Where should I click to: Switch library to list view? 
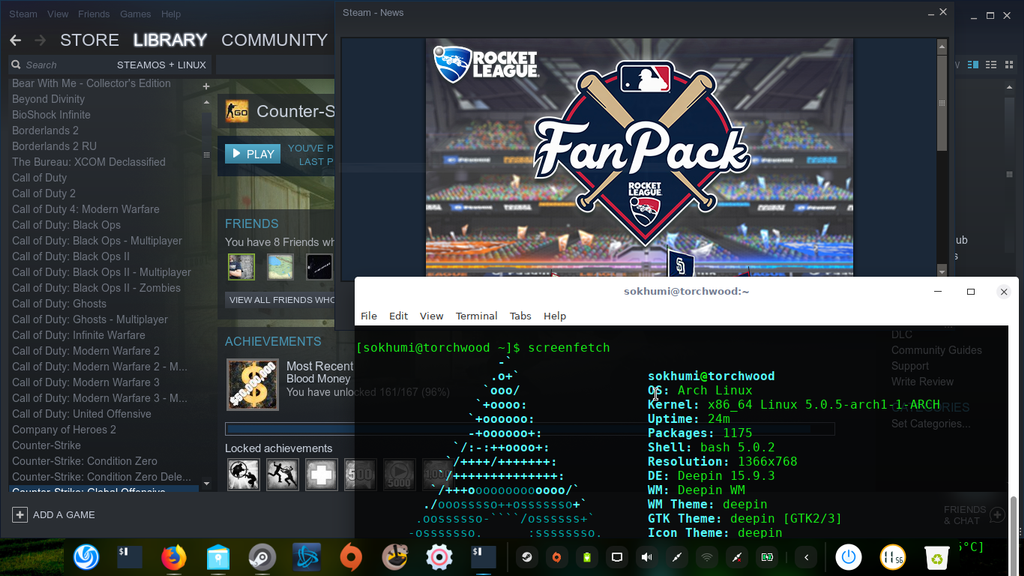pos(991,65)
